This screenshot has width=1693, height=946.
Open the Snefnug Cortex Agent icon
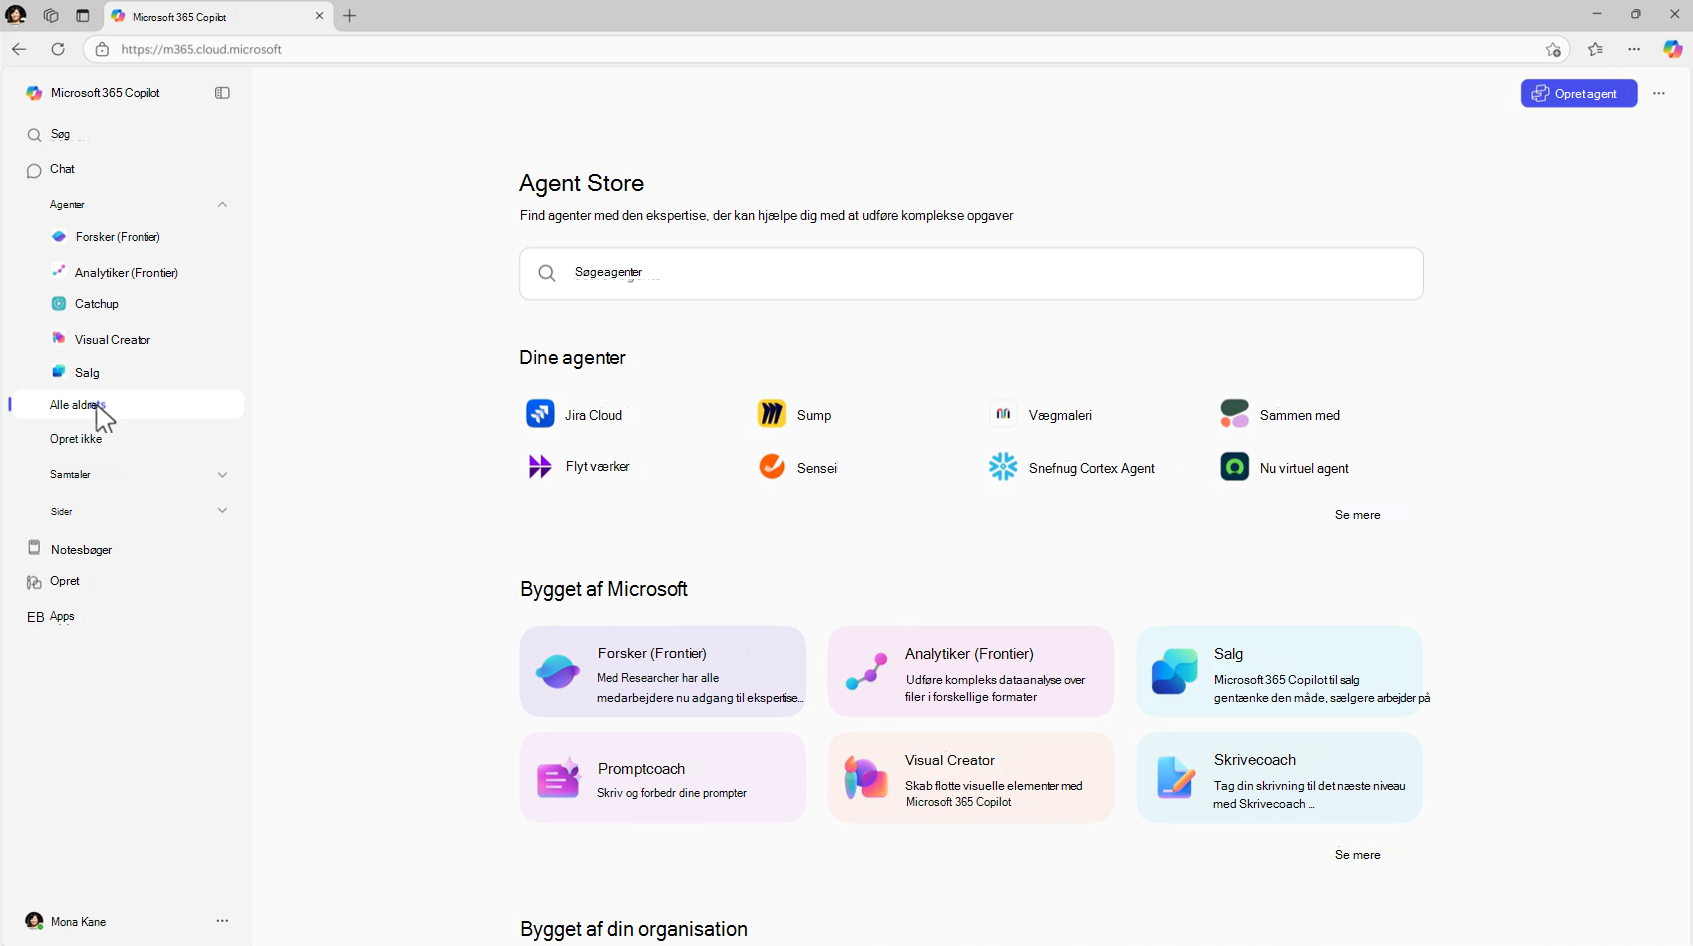(x=1003, y=466)
